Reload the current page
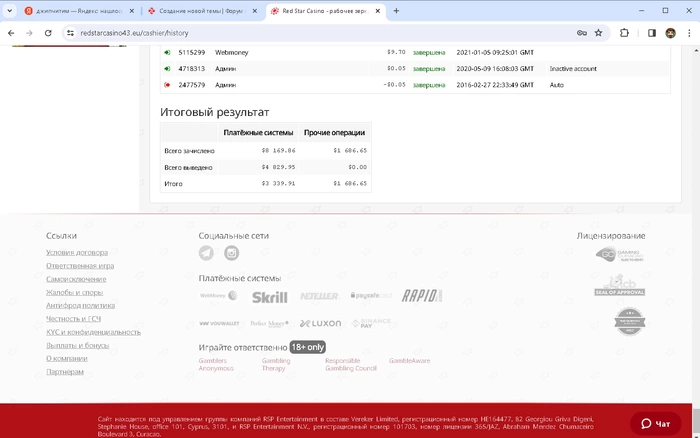The height and width of the screenshot is (438, 700). [48, 33]
